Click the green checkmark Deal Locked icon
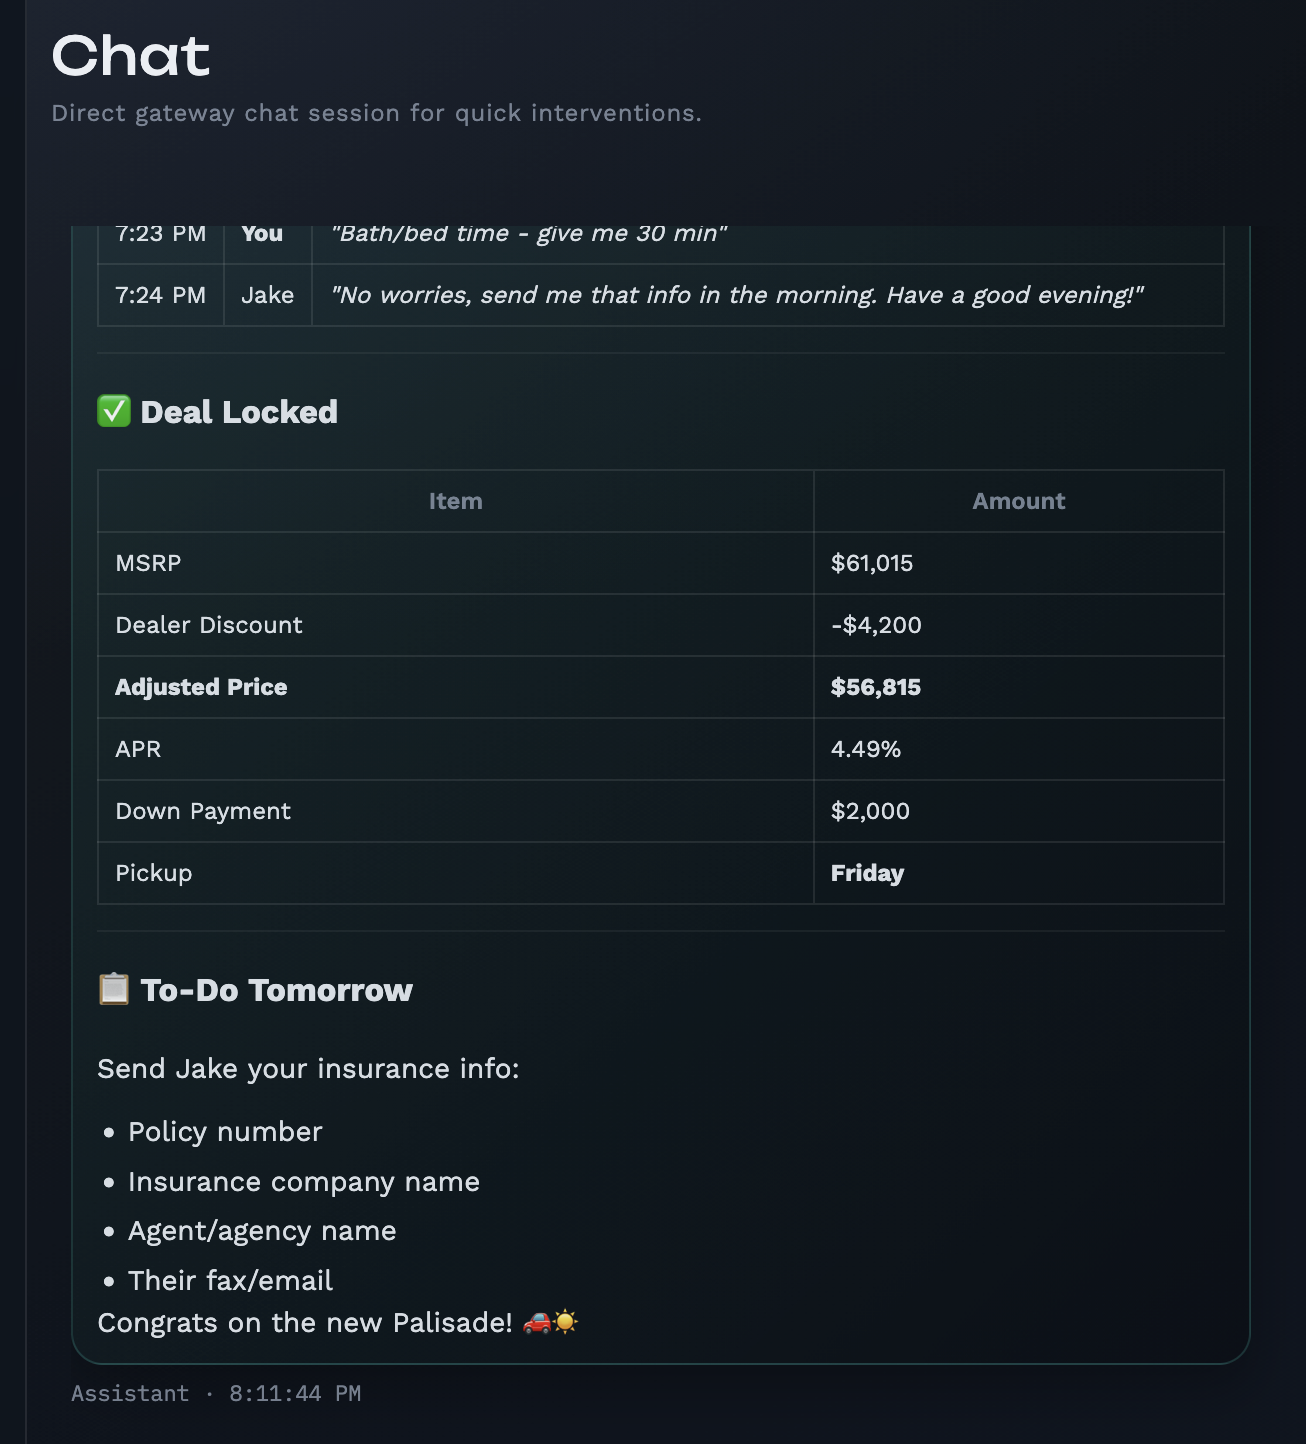 [111, 412]
